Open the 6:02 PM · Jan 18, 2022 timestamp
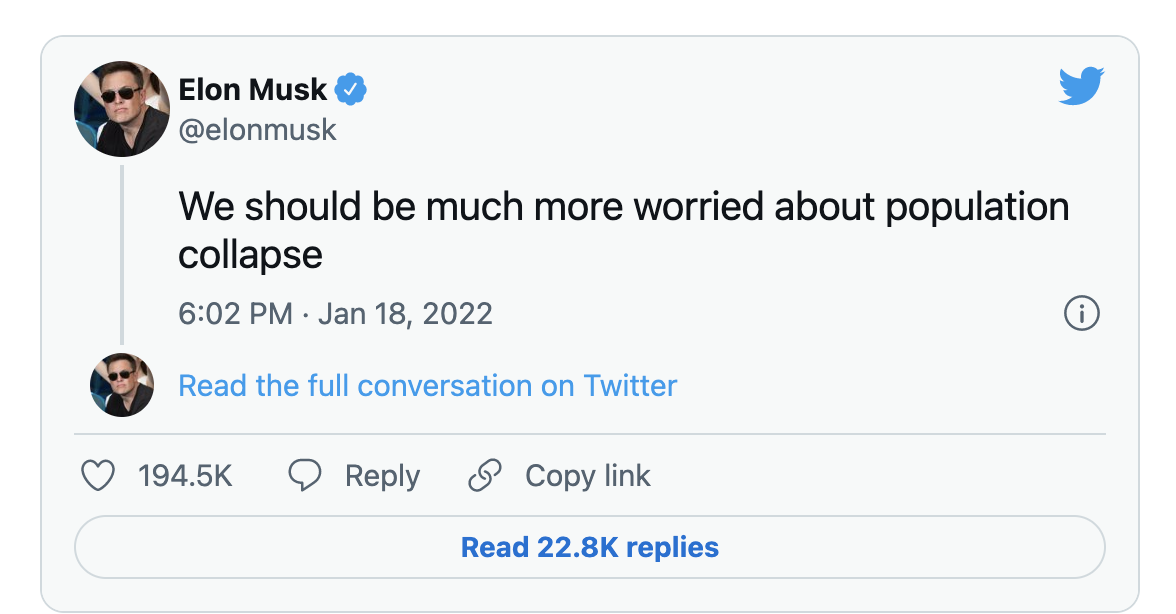Image resolution: width=1176 pixels, height=614 pixels. click(335, 314)
